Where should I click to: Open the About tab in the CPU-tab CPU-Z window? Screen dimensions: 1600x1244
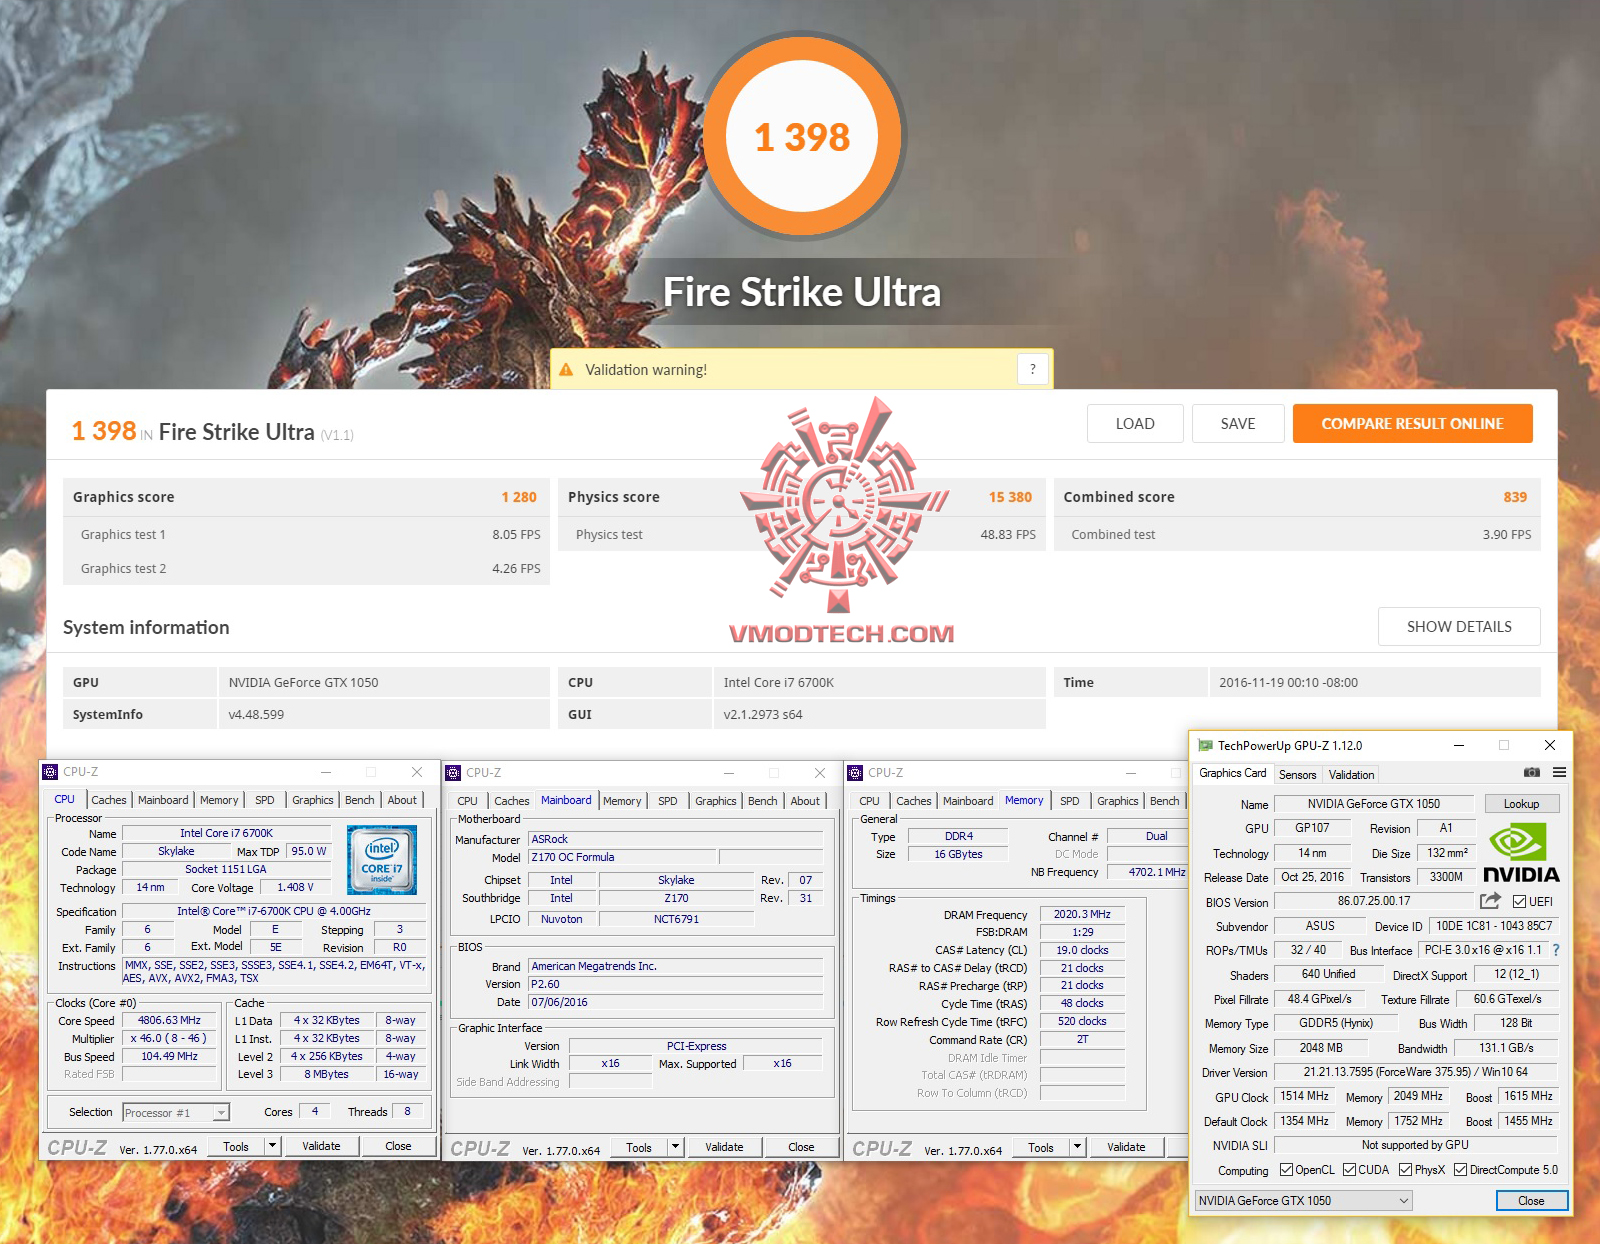402,800
